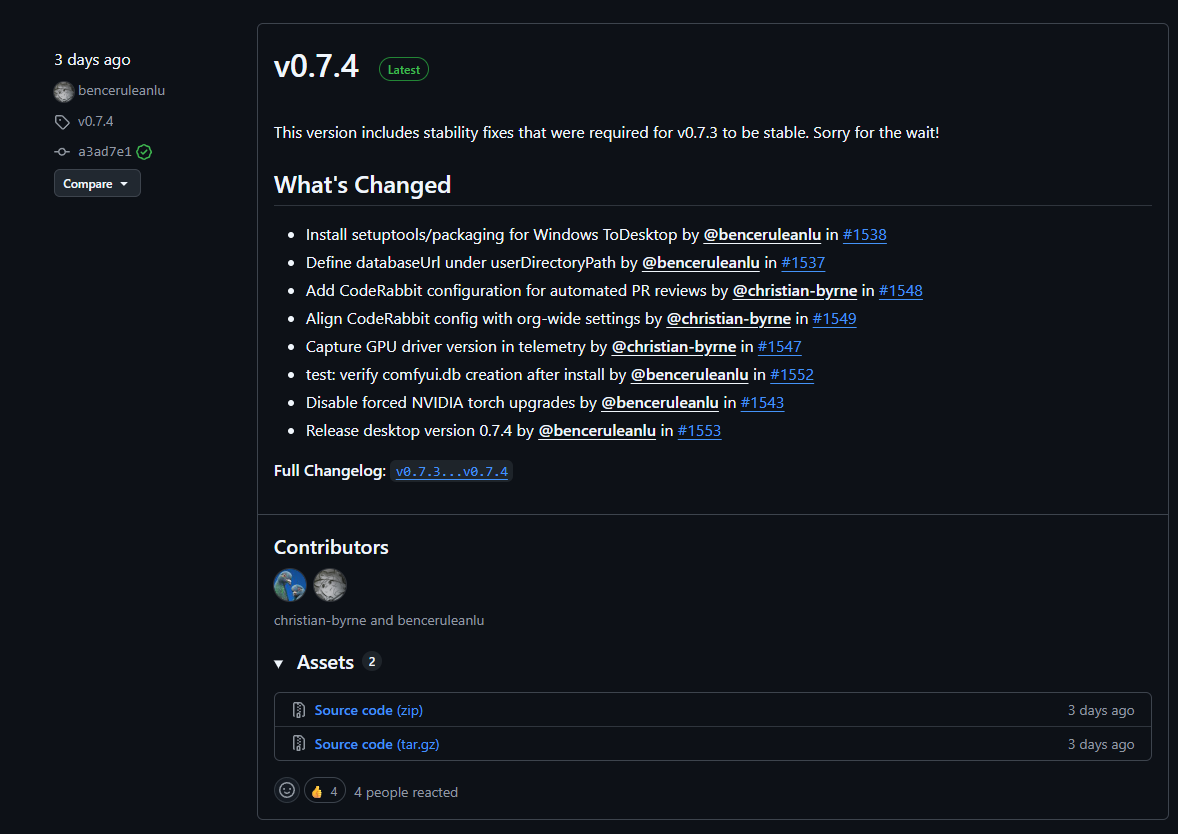Click '3 days ago' in release sidebar
Image resolution: width=1178 pixels, height=834 pixels.
pyautogui.click(x=92, y=59)
